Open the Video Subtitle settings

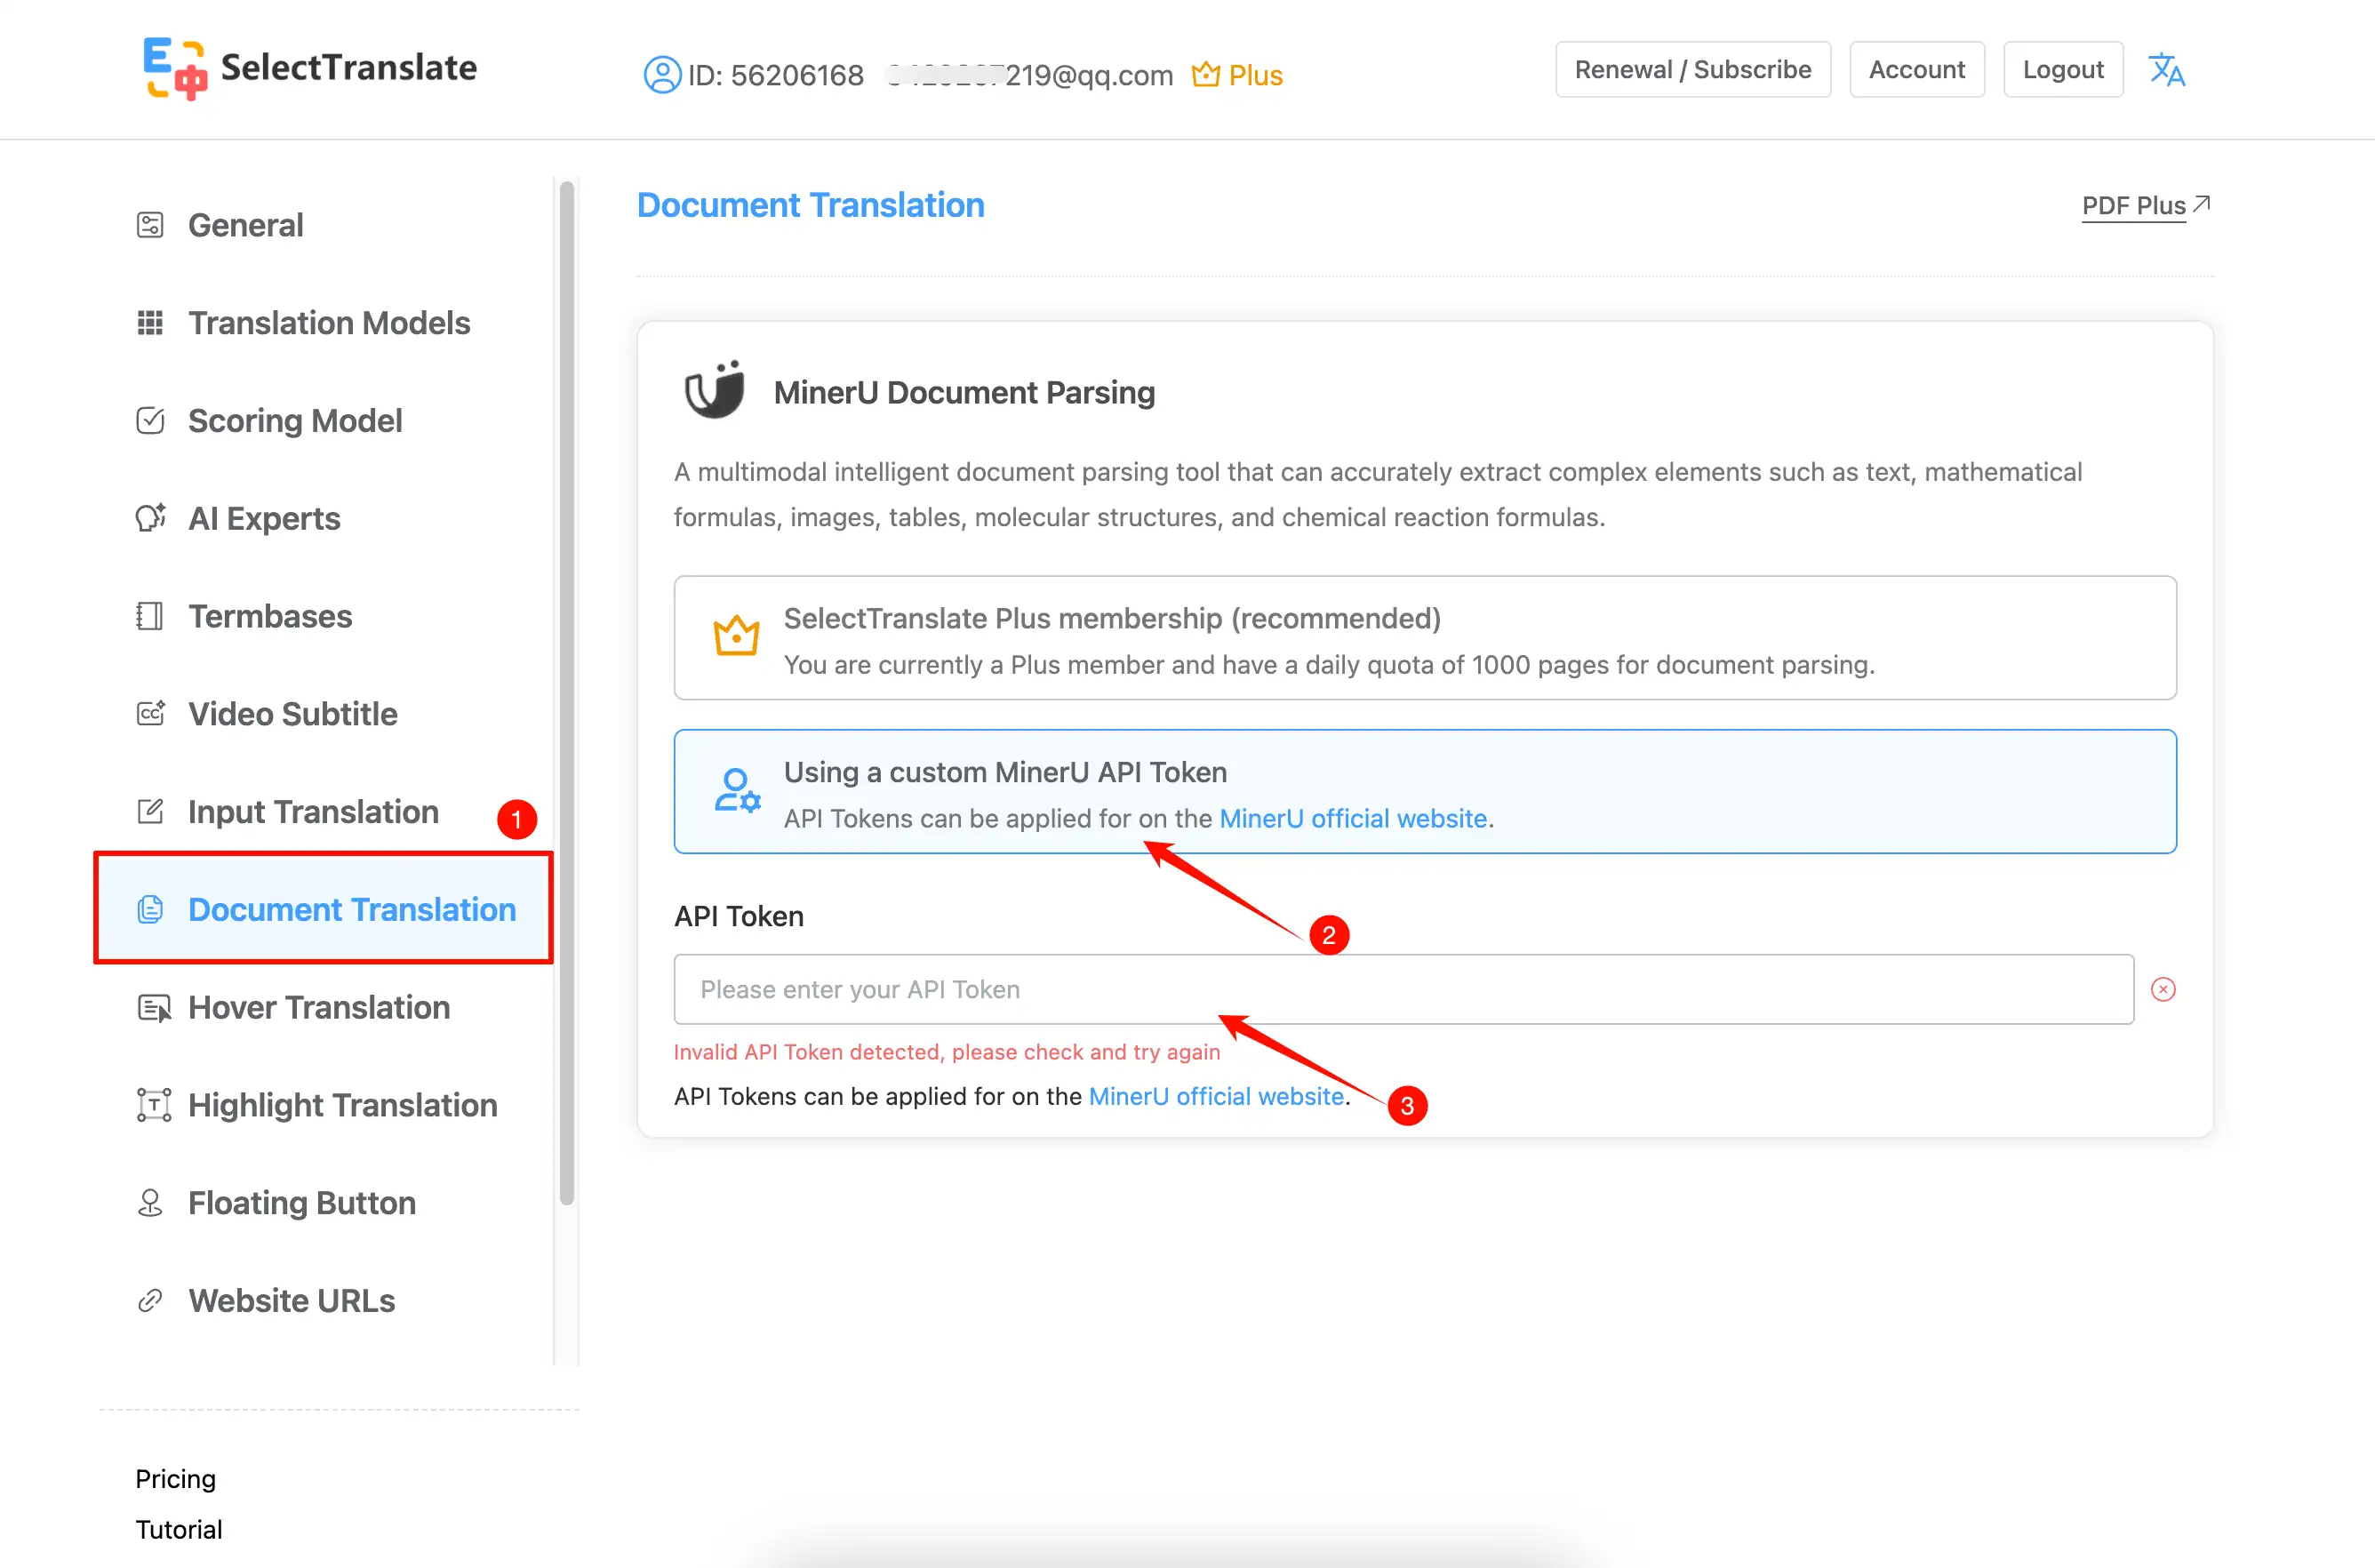pos(292,714)
